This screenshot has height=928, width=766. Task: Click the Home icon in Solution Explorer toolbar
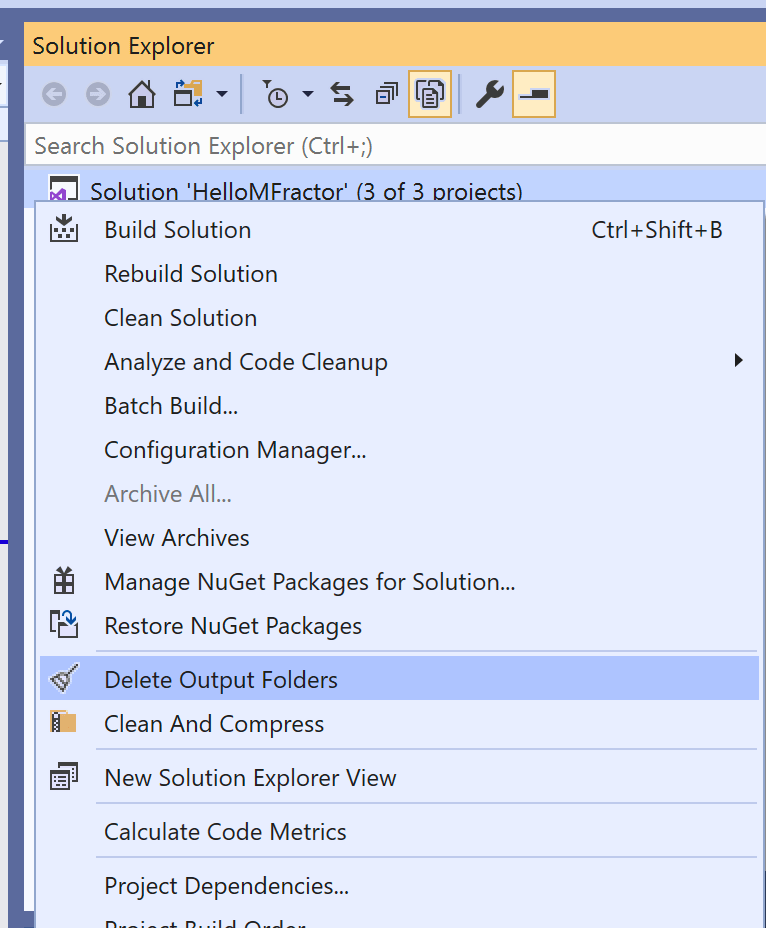tap(142, 95)
